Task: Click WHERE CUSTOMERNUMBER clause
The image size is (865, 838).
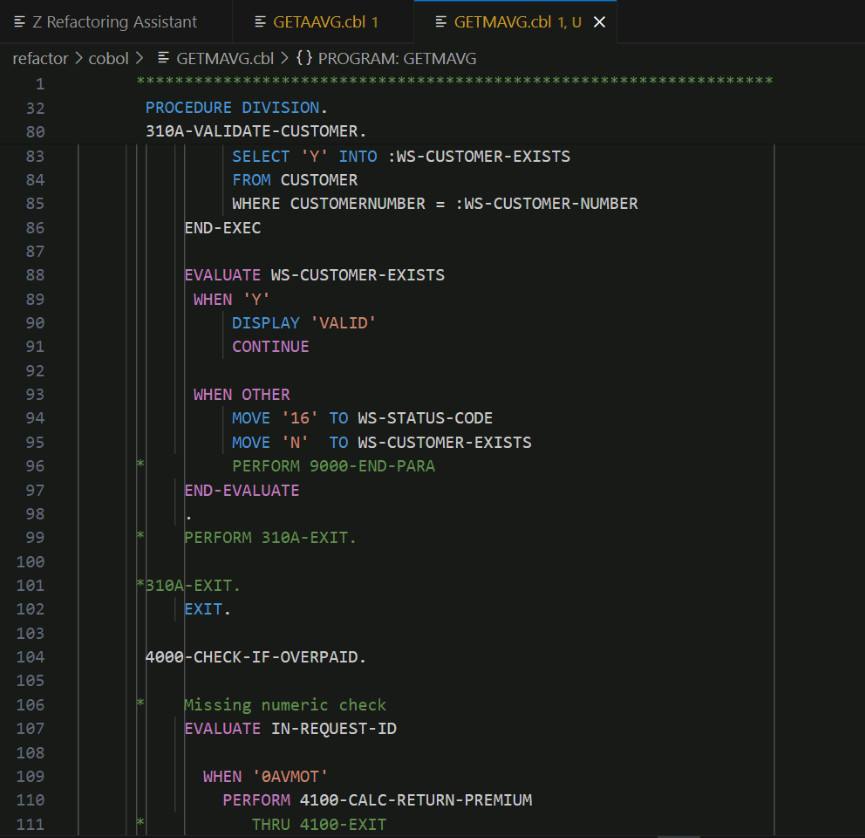Action: click(x=435, y=204)
